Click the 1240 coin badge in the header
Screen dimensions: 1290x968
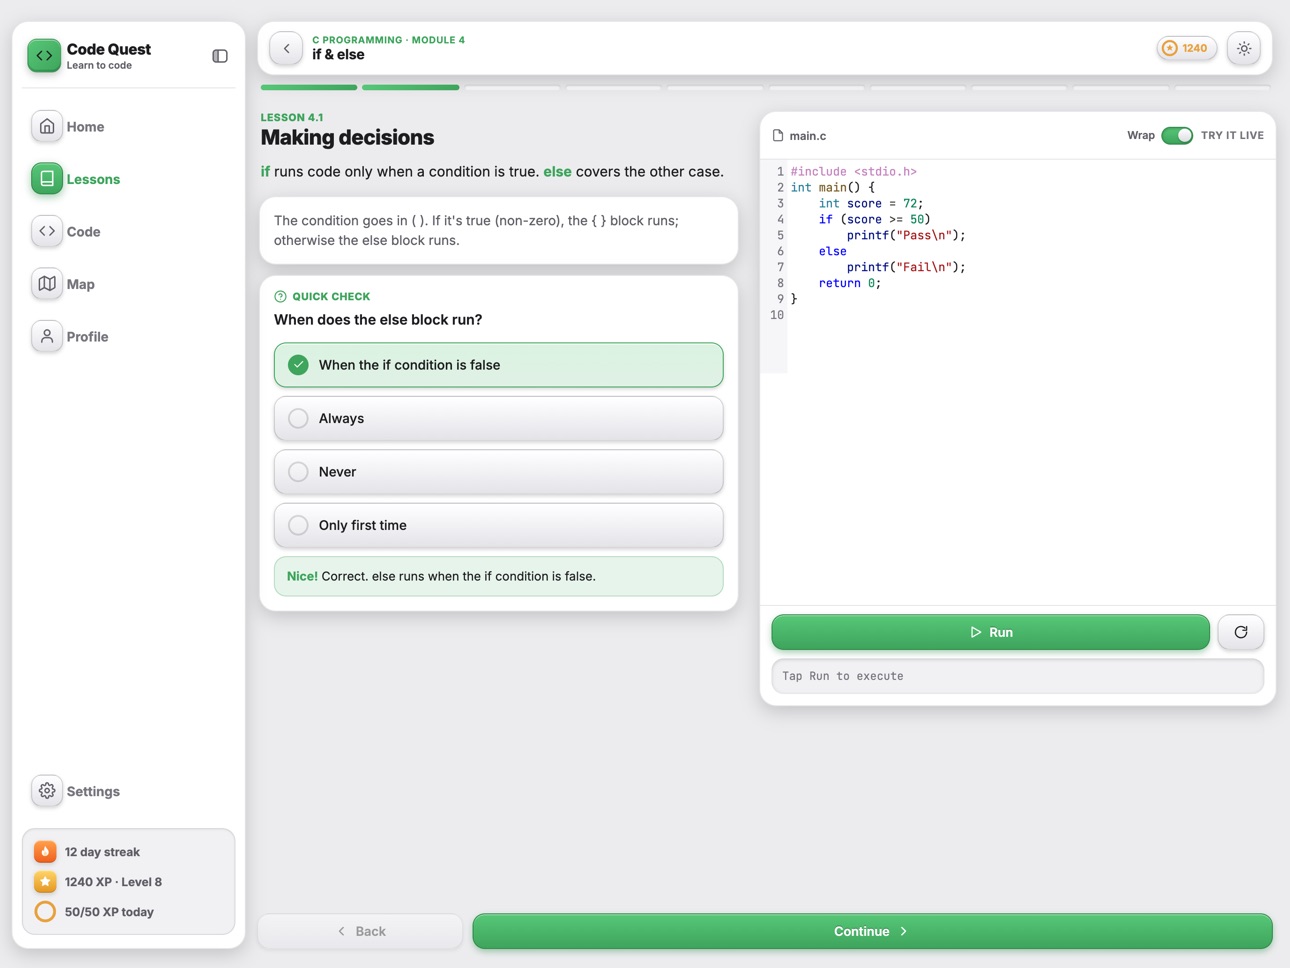1187,48
